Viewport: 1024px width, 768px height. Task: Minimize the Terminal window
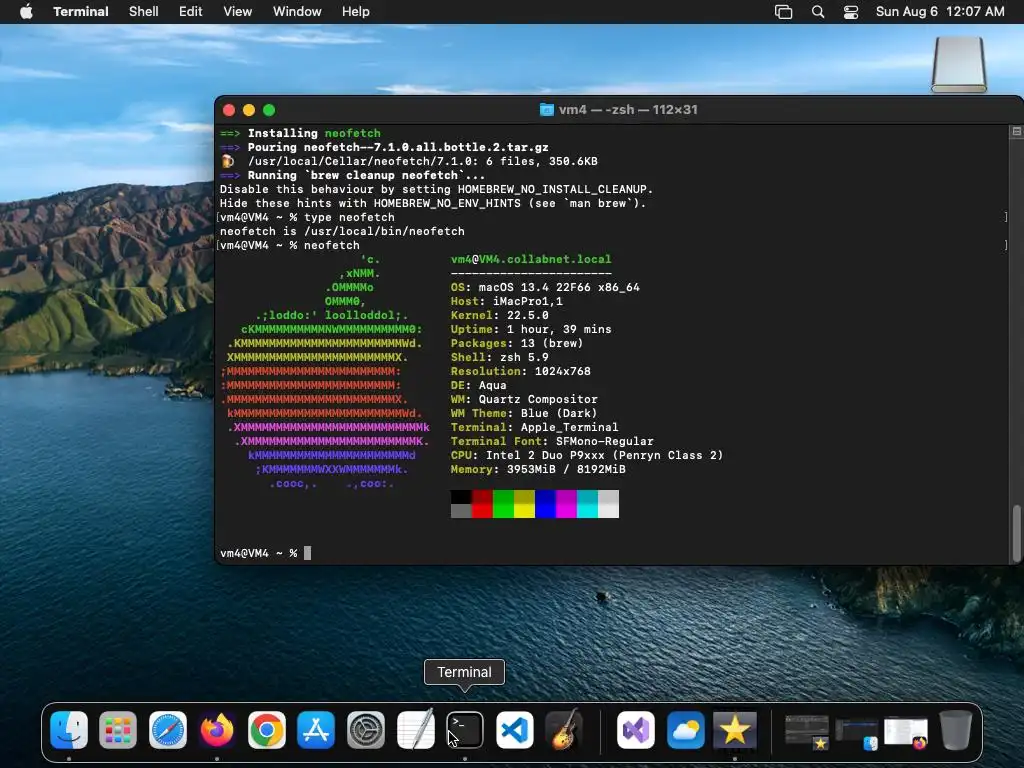(249, 110)
